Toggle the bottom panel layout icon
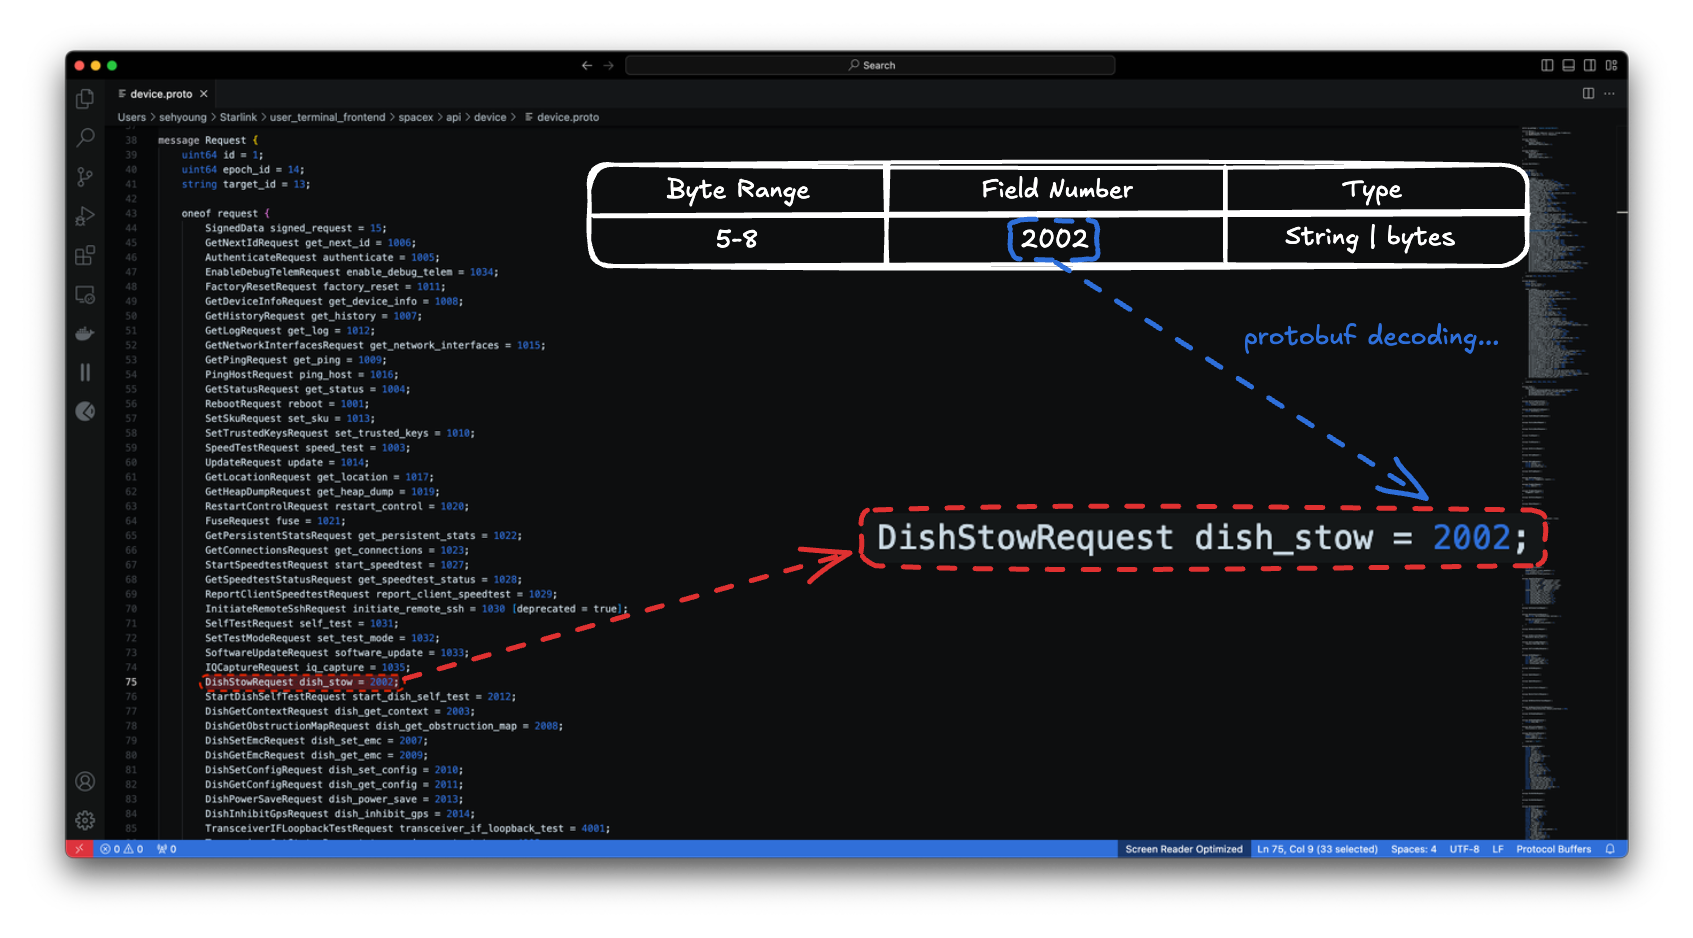This screenshot has height=938, width=1693. pos(1568,65)
